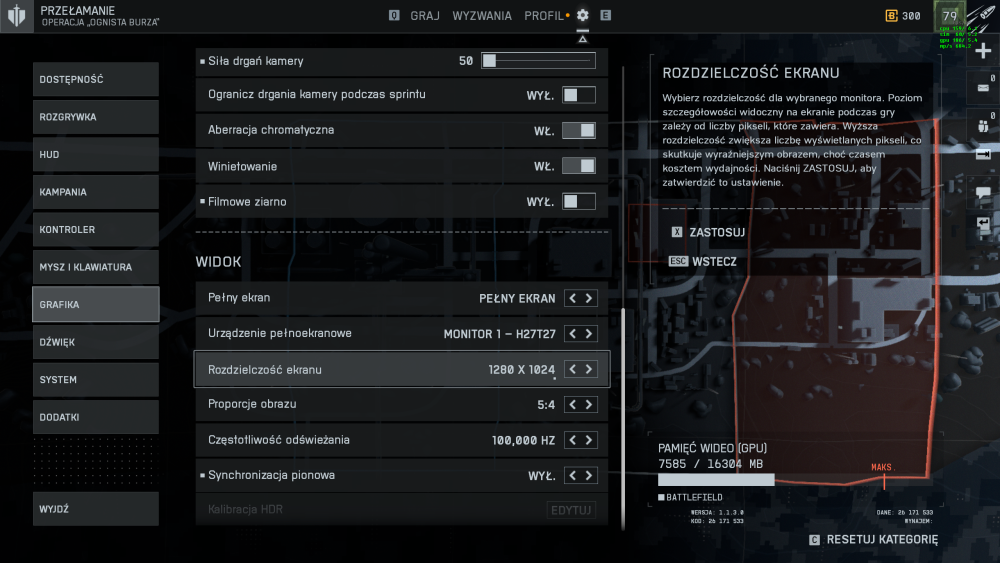The image size is (1000, 563).
Task: Click the rocket icon next to rank badge
Action: 982,16
